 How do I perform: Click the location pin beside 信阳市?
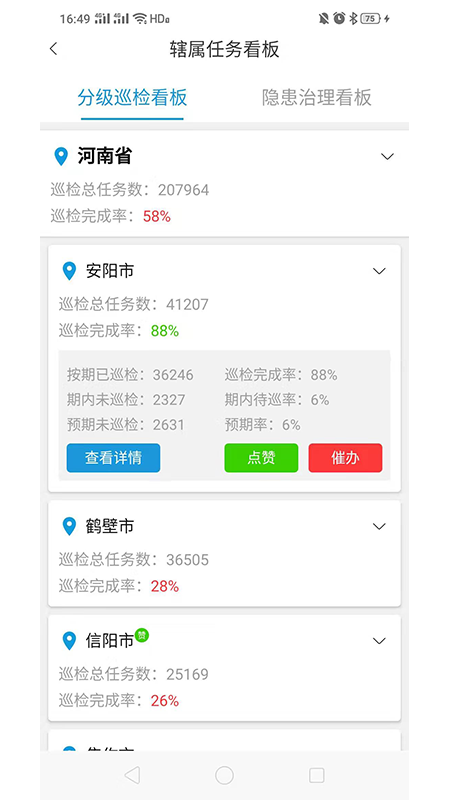point(69,641)
